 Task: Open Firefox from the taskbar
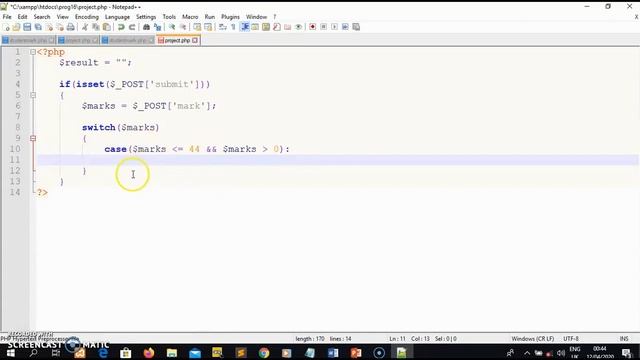(149, 353)
